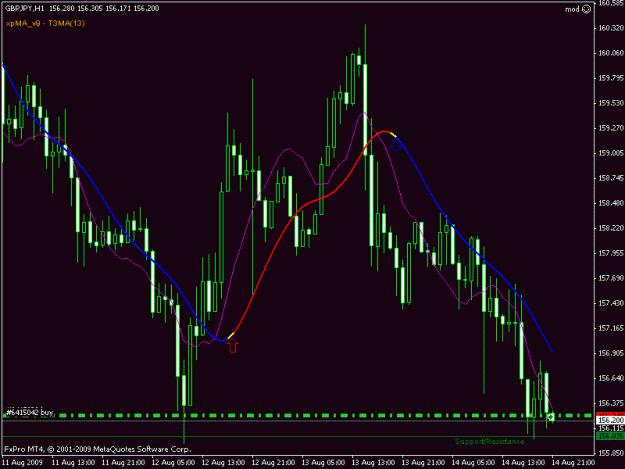Click the order open marker on the last candle
Screen dimensions: 625x469
pos(551,417)
